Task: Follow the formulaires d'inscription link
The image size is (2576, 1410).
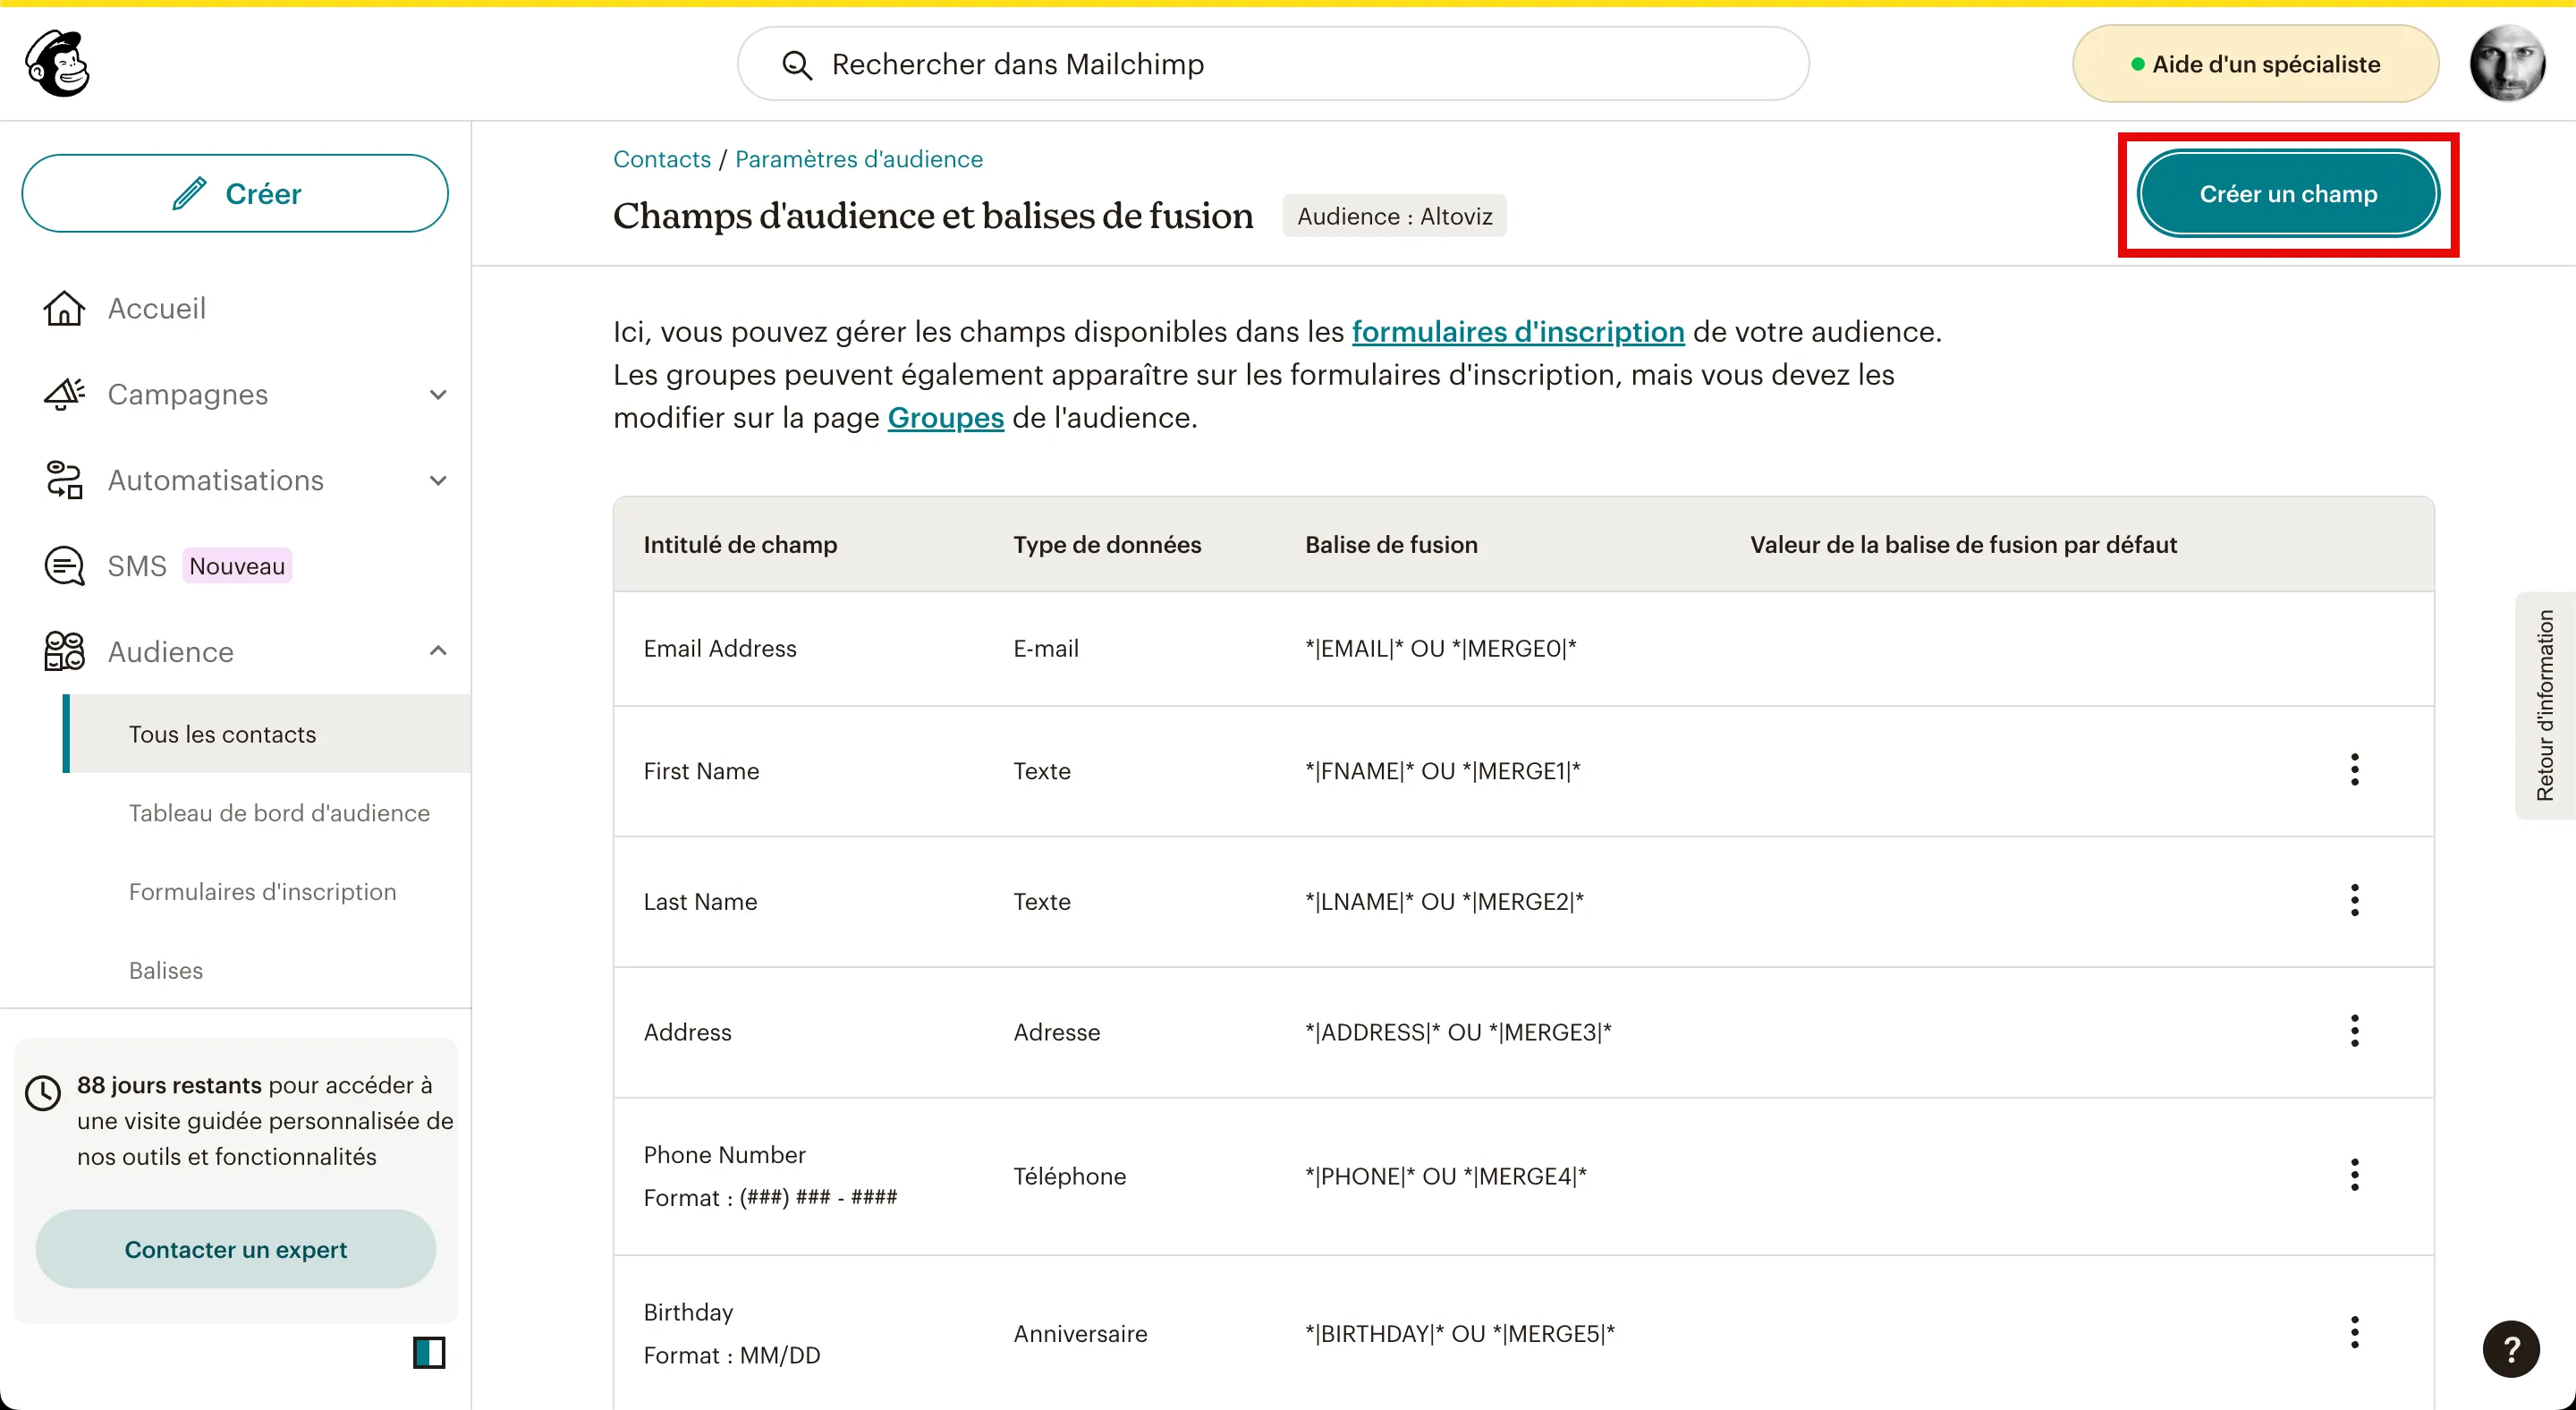Action: coord(1518,332)
